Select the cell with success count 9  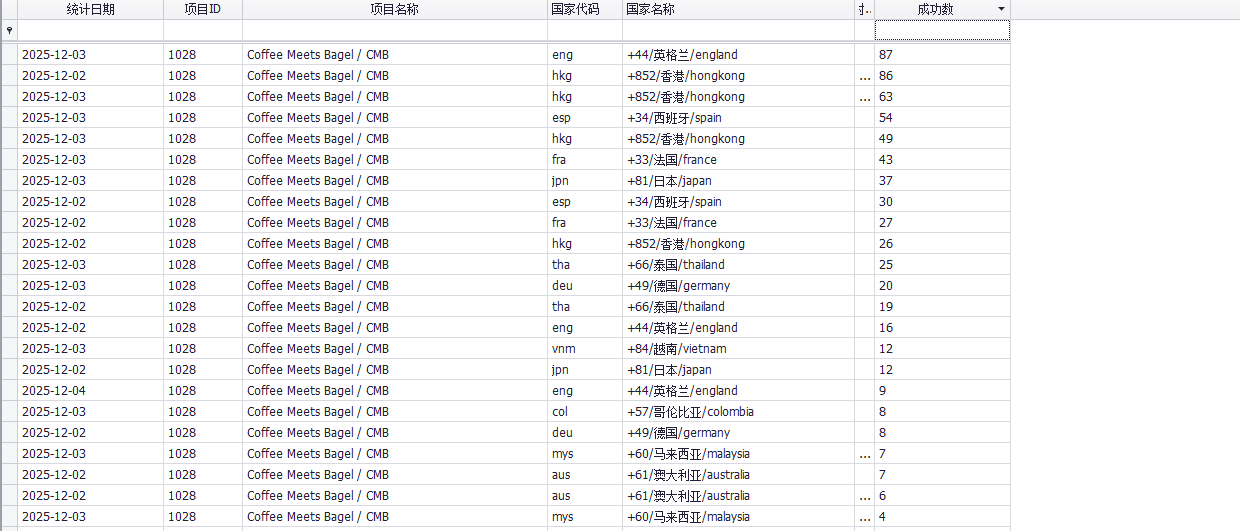pyautogui.click(x=942, y=391)
